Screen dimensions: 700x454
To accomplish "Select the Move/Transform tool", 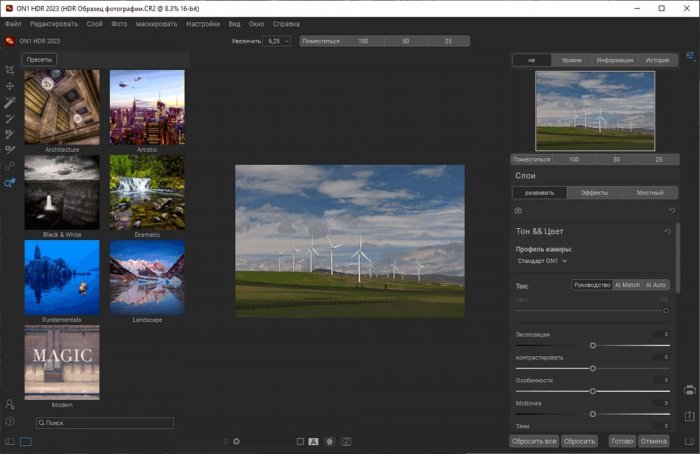I will tap(9, 86).
